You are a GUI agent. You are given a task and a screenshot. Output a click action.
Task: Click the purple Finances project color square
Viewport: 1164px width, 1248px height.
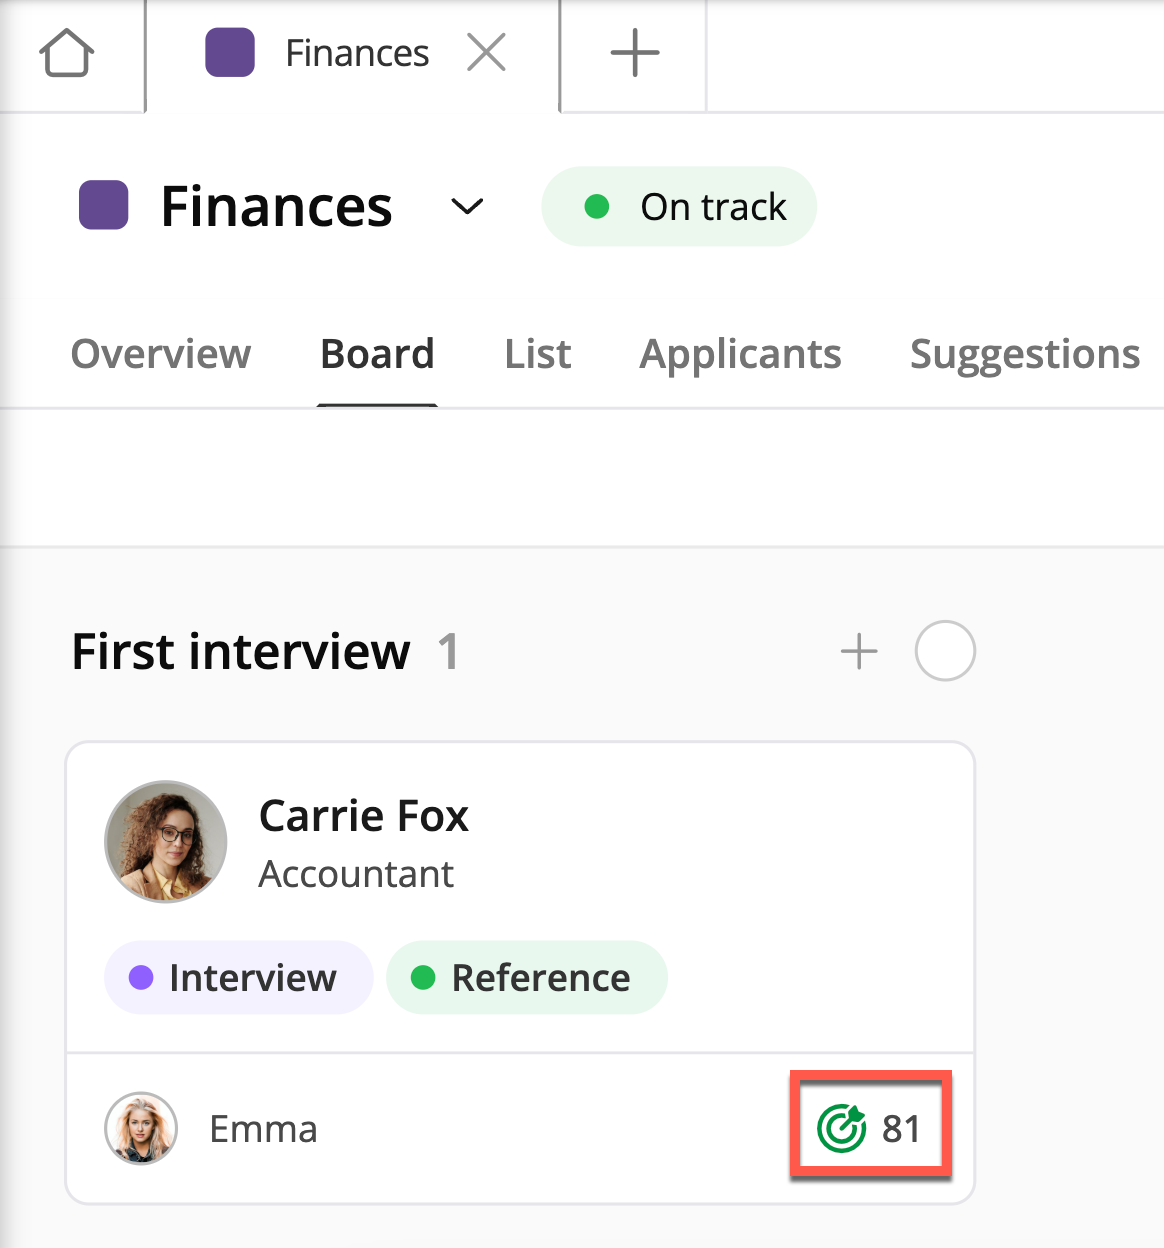pyautogui.click(x=104, y=206)
